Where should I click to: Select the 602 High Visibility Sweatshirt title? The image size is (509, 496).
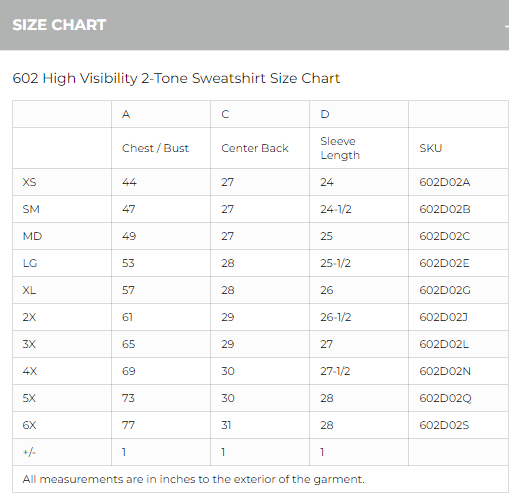click(176, 78)
